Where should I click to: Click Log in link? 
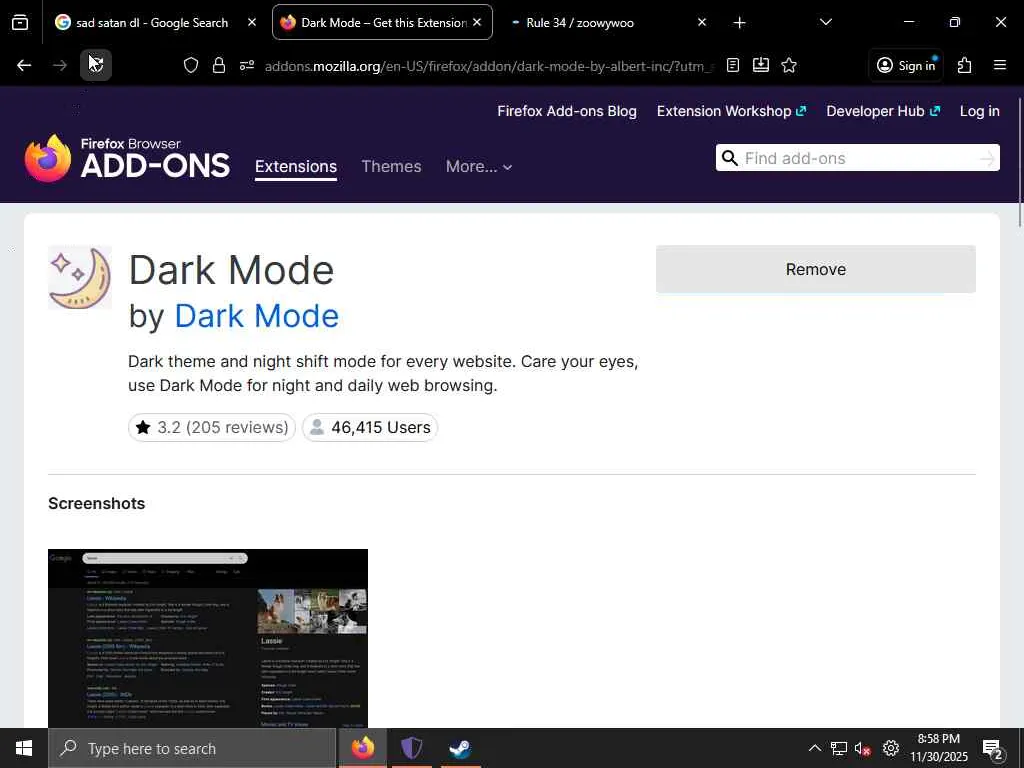coord(980,111)
